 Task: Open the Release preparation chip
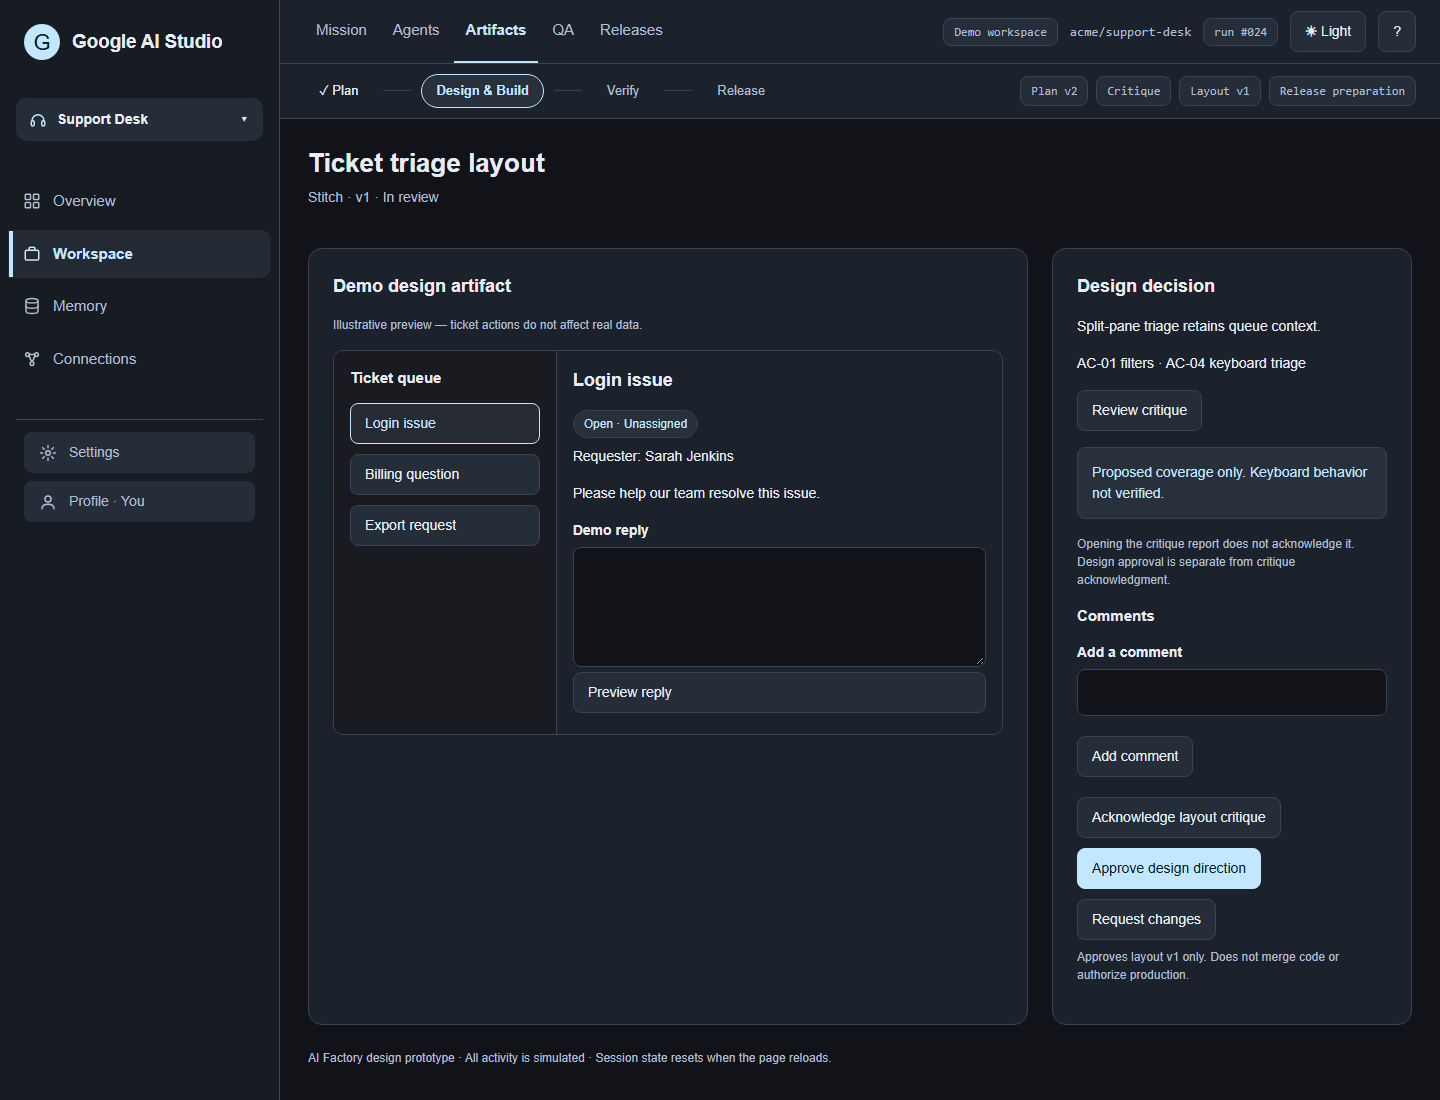(x=1342, y=91)
